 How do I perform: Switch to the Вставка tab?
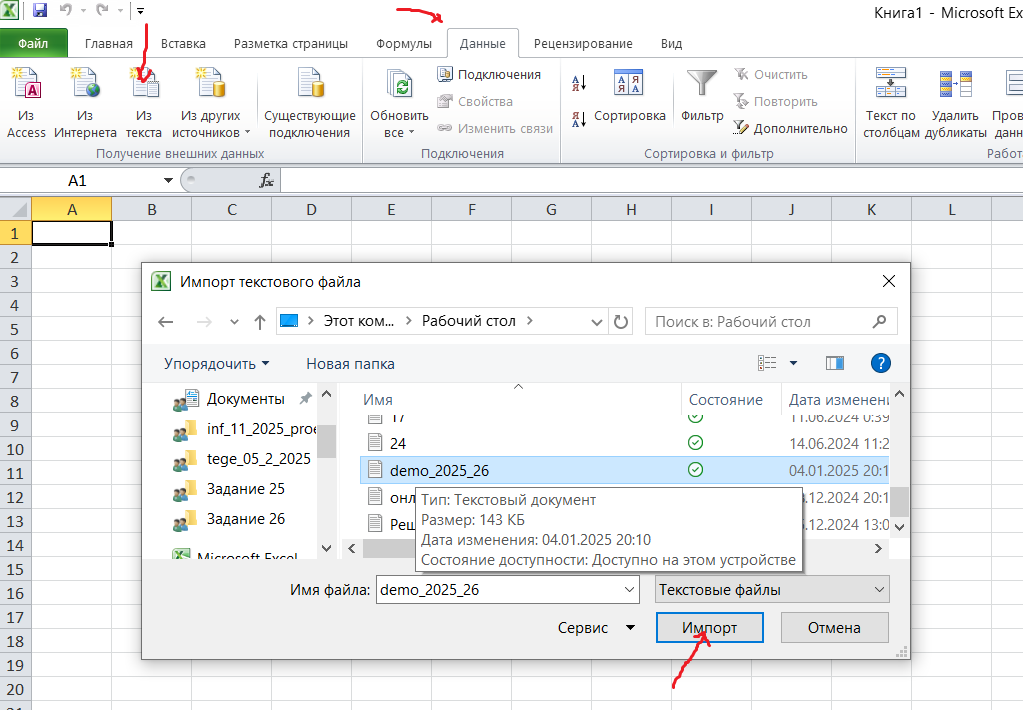[x=183, y=44]
